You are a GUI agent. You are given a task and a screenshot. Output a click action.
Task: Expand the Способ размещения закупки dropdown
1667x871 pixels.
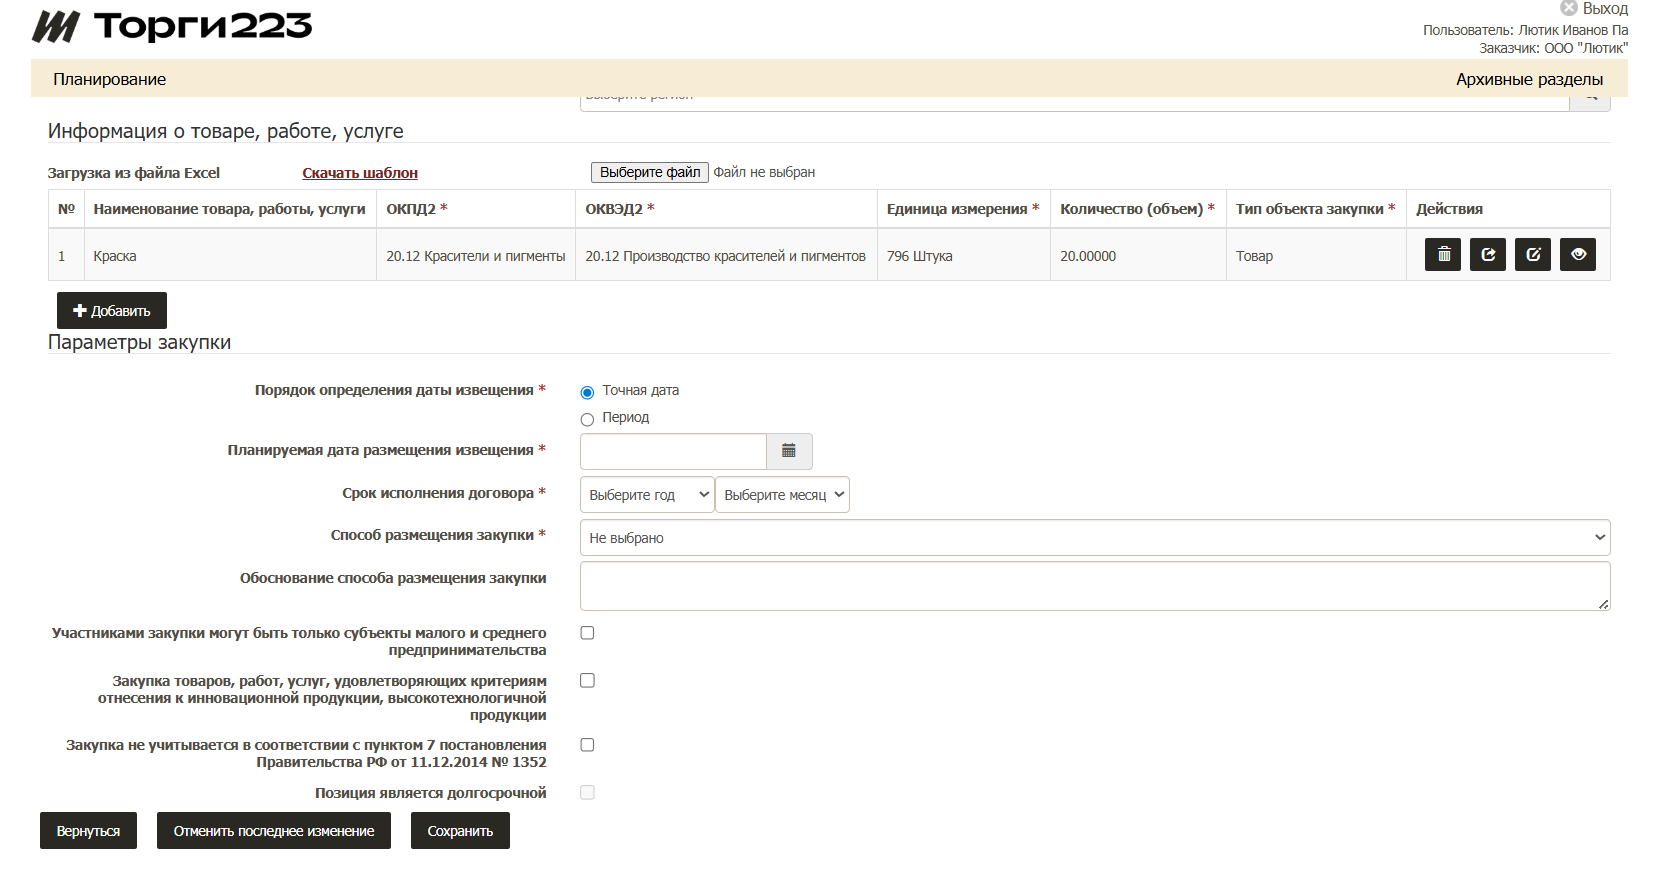(x=1094, y=538)
